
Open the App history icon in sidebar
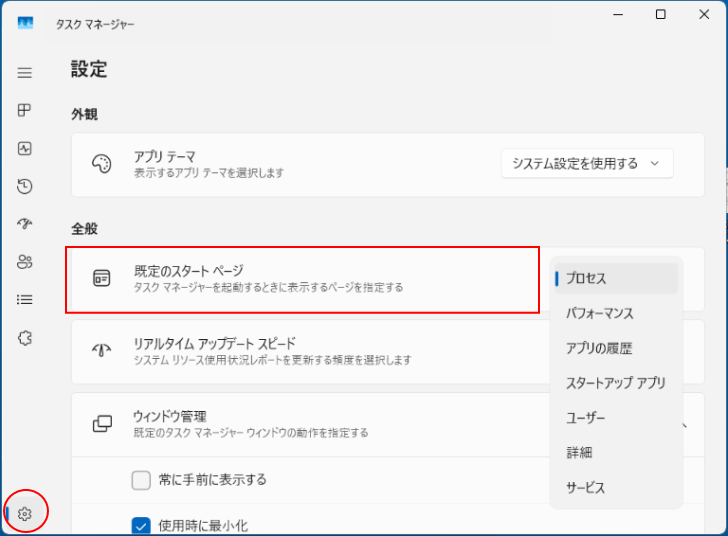point(25,186)
